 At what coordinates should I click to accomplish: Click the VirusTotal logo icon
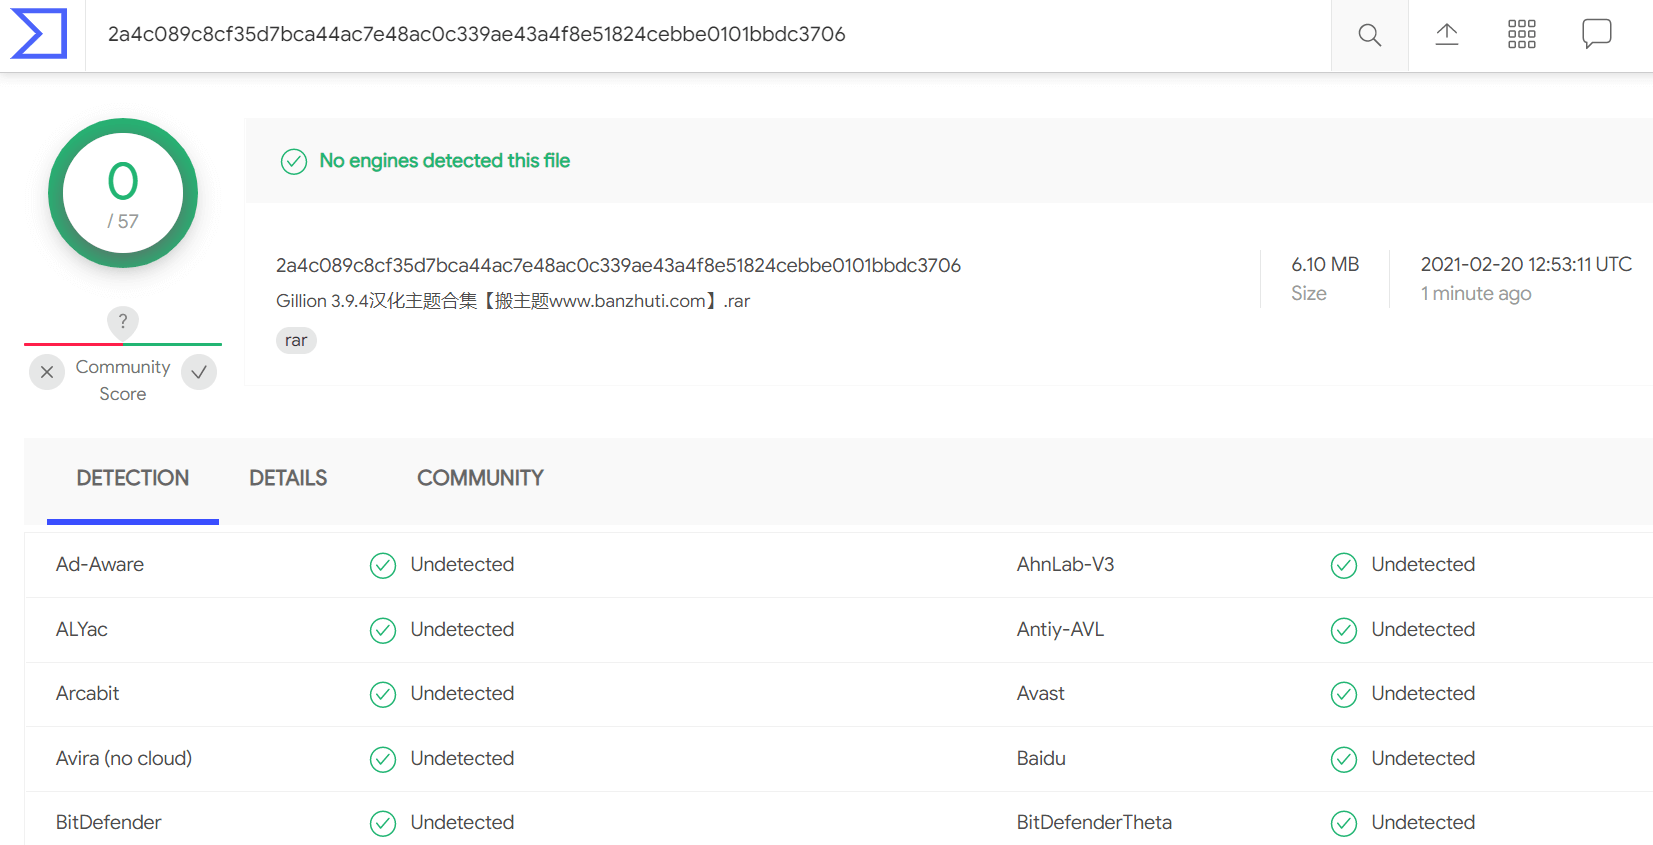coord(39,34)
